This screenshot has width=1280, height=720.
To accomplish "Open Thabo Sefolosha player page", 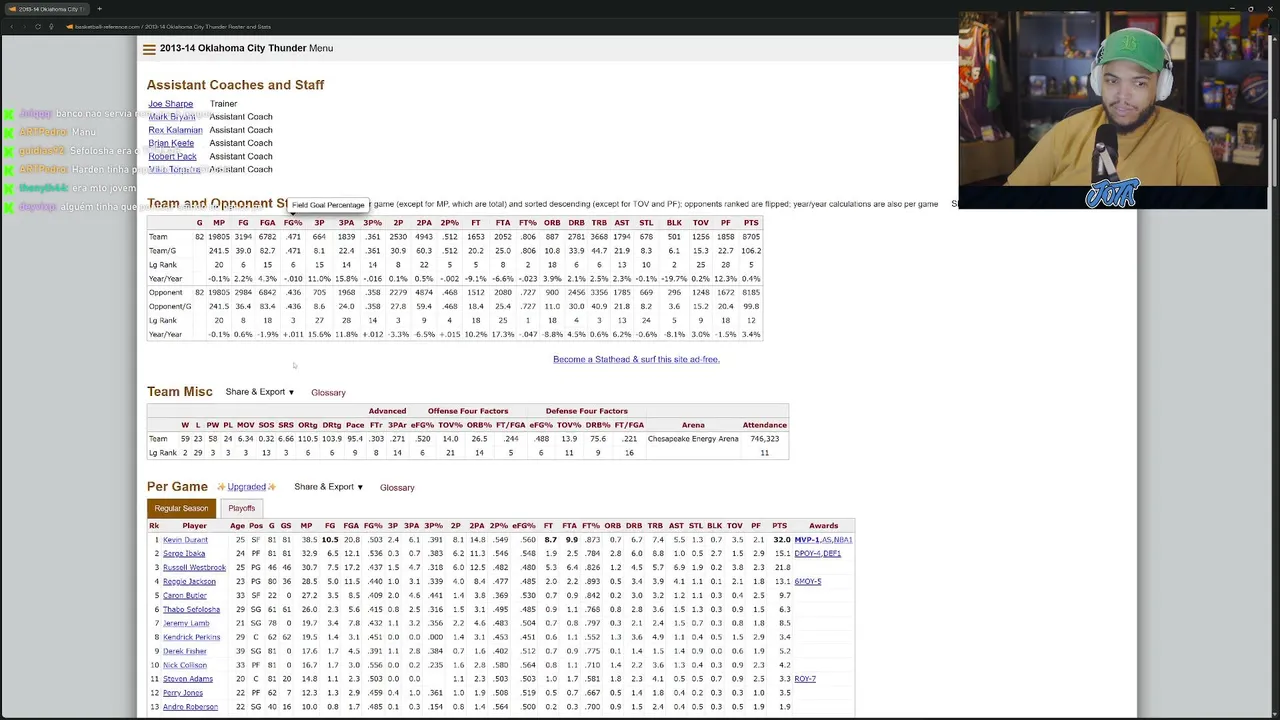I will 191,609.
